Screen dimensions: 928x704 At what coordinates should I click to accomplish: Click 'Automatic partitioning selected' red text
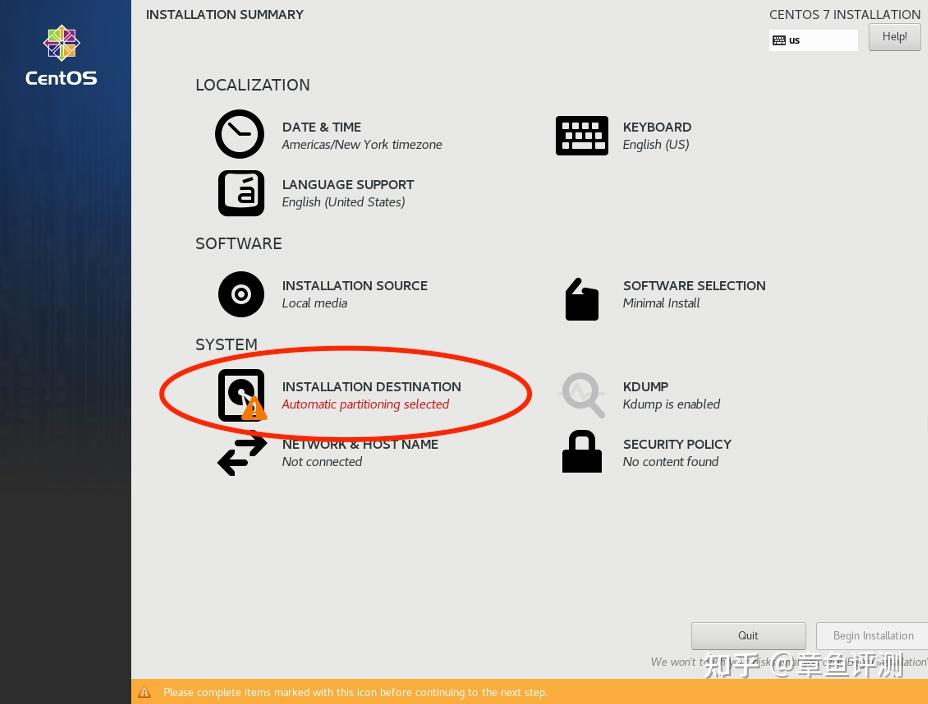coord(365,405)
